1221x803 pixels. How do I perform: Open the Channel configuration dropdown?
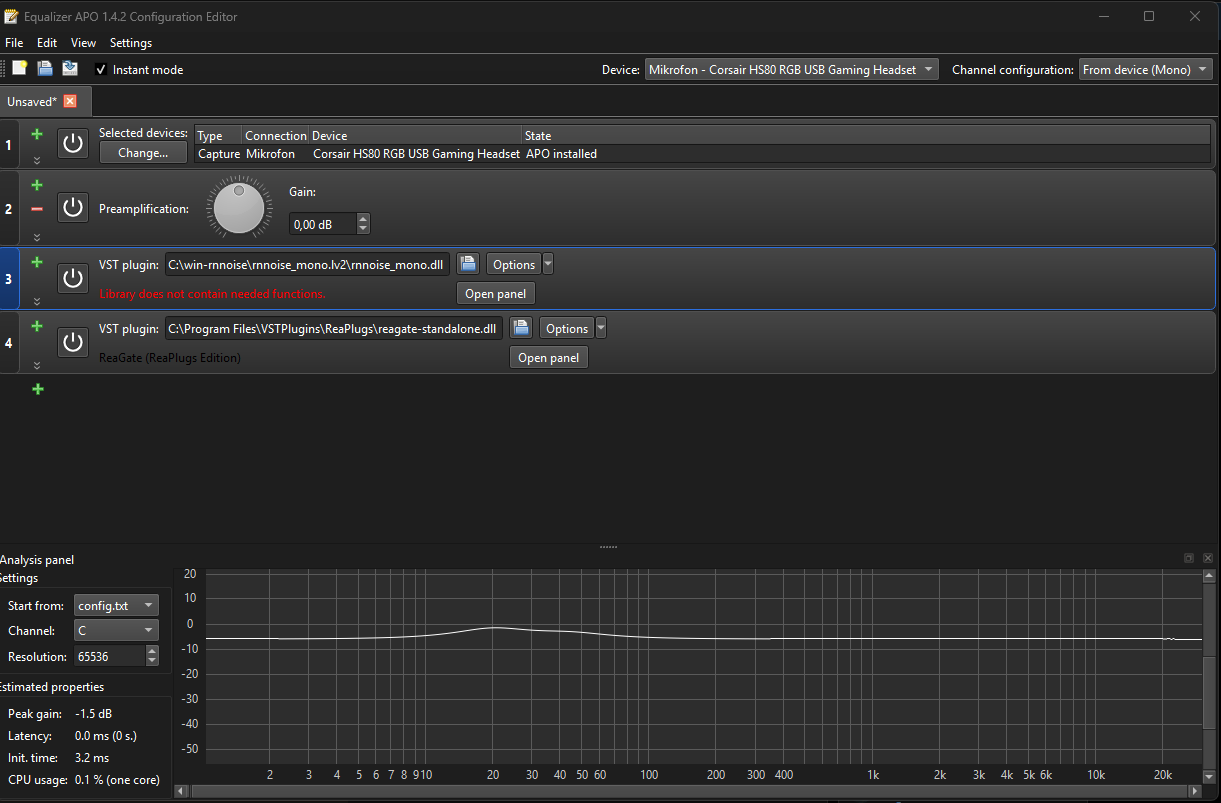[x=1146, y=70]
